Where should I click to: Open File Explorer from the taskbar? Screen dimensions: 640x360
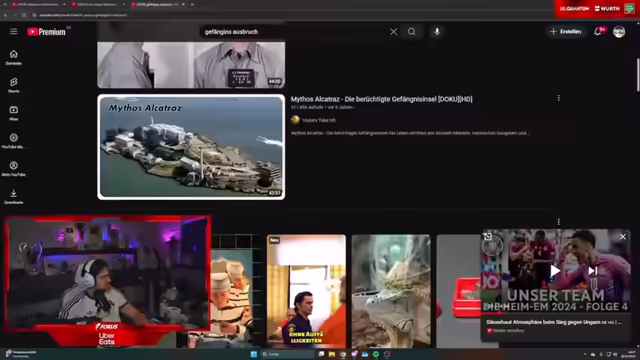coord(332,354)
